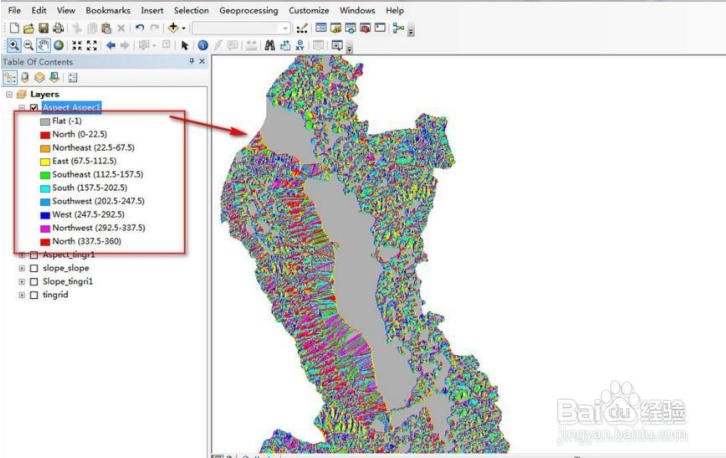
Task: Undo the last action
Action: [139, 28]
